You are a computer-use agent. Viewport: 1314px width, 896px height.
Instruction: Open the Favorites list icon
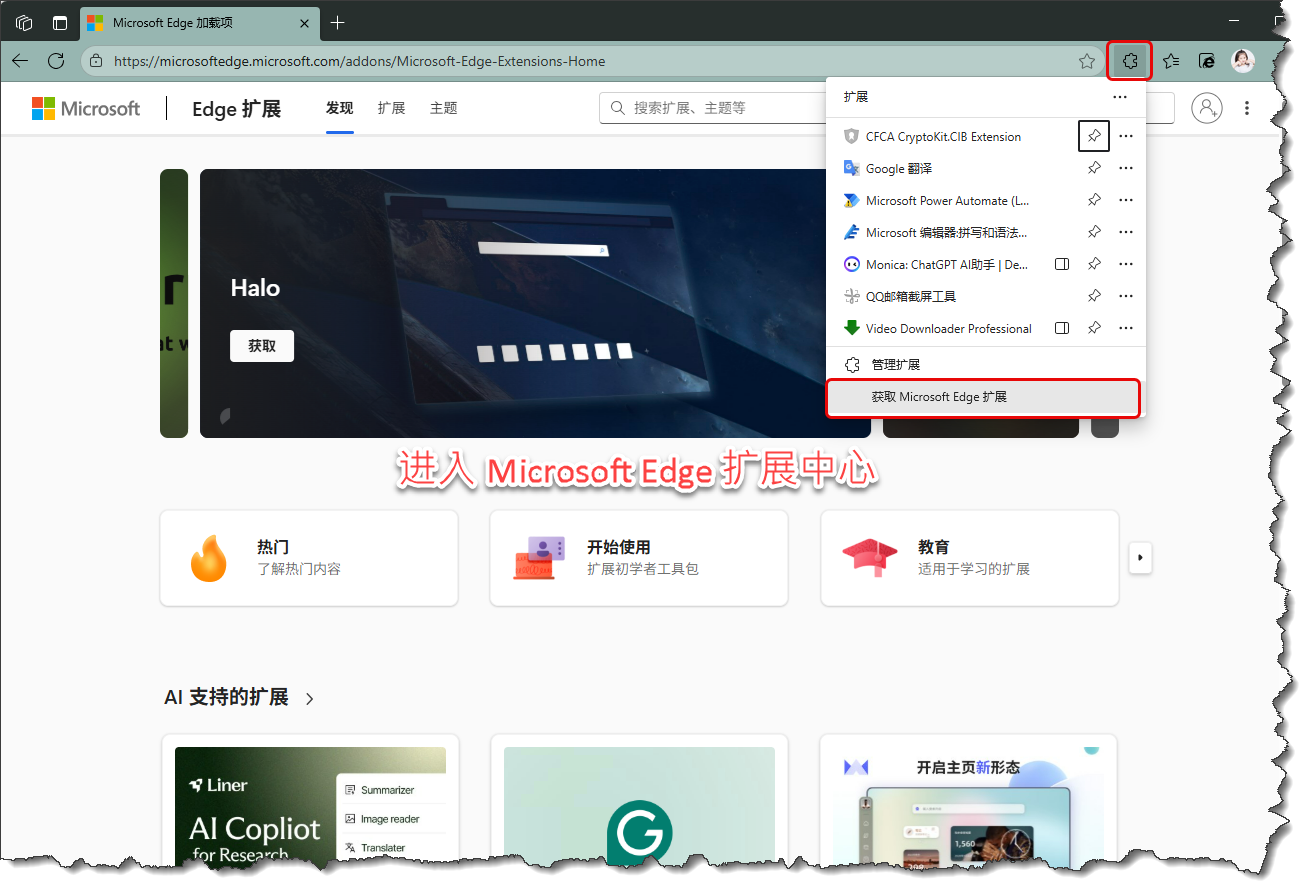[1171, 61]
